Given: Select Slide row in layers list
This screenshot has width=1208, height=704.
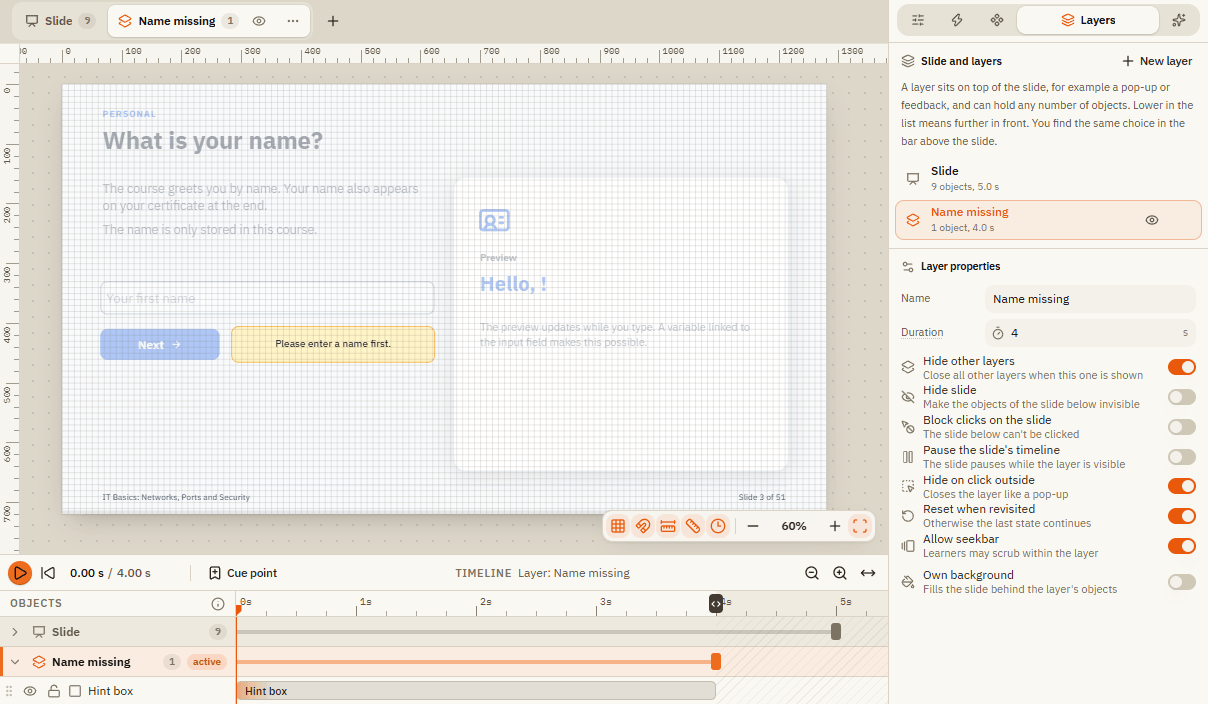Looking at the screenshot, I should tap(1048, 178).
